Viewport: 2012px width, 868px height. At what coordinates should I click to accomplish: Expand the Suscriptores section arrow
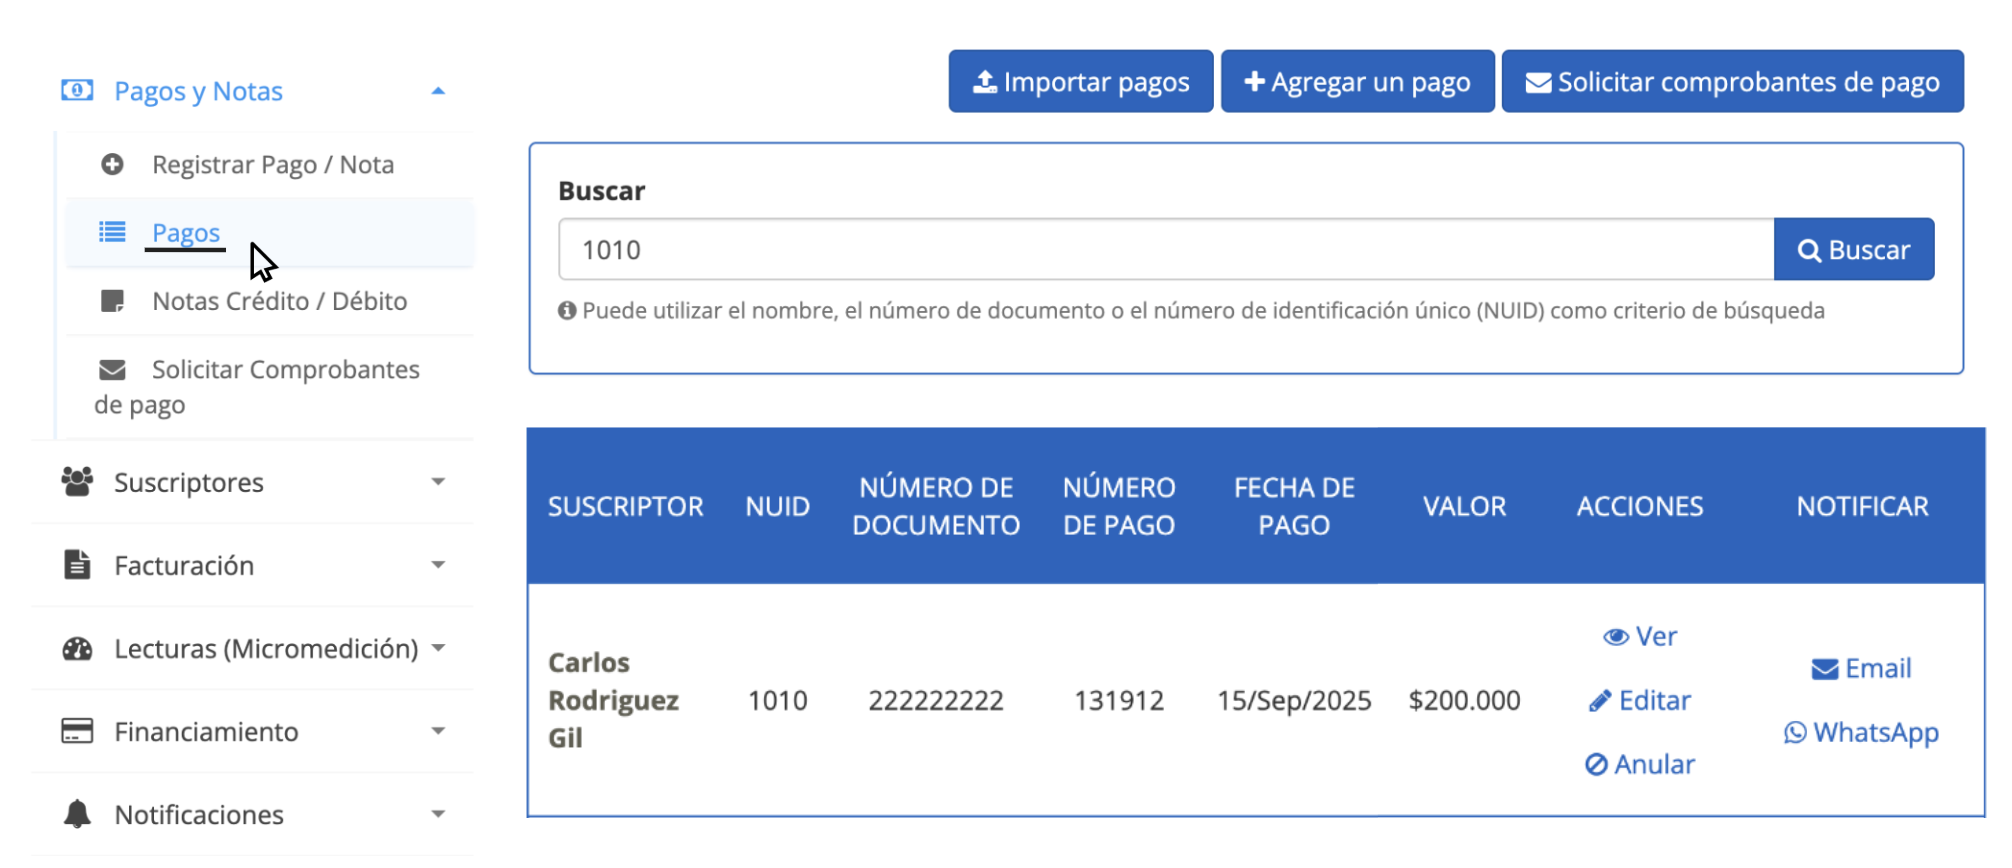pos(438,482)
